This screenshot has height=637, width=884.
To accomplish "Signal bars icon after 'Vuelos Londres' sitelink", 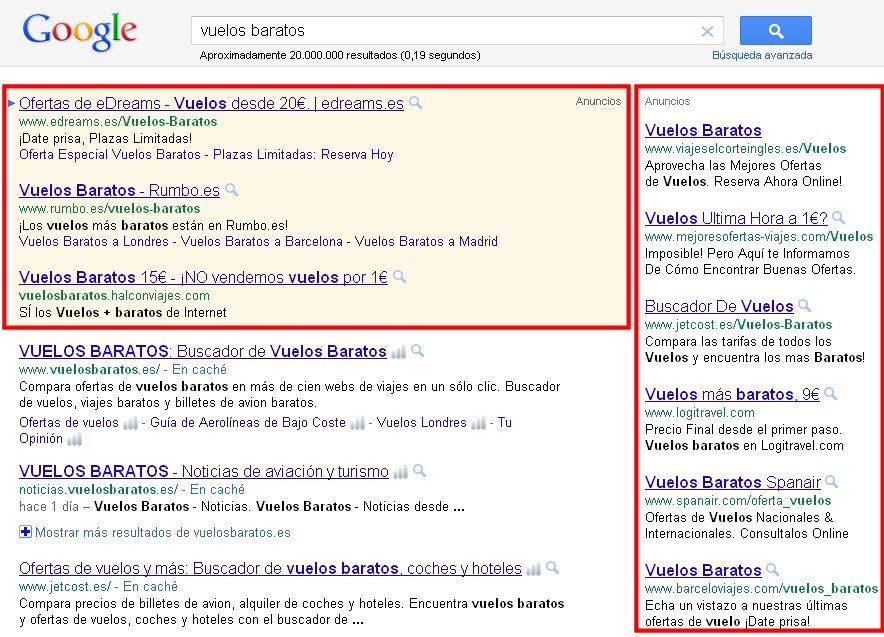I will pyautogui.click(x=479, y=423).
